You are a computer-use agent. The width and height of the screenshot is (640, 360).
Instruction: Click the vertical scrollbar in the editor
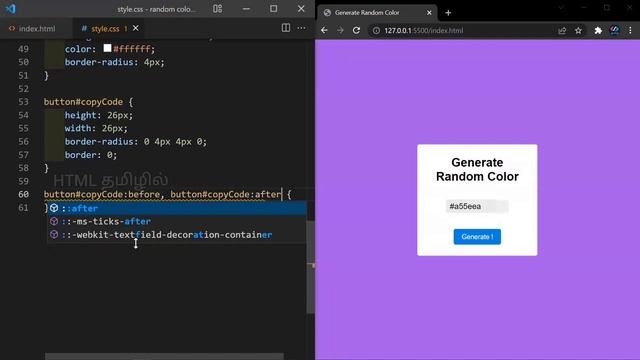(311, 267)
